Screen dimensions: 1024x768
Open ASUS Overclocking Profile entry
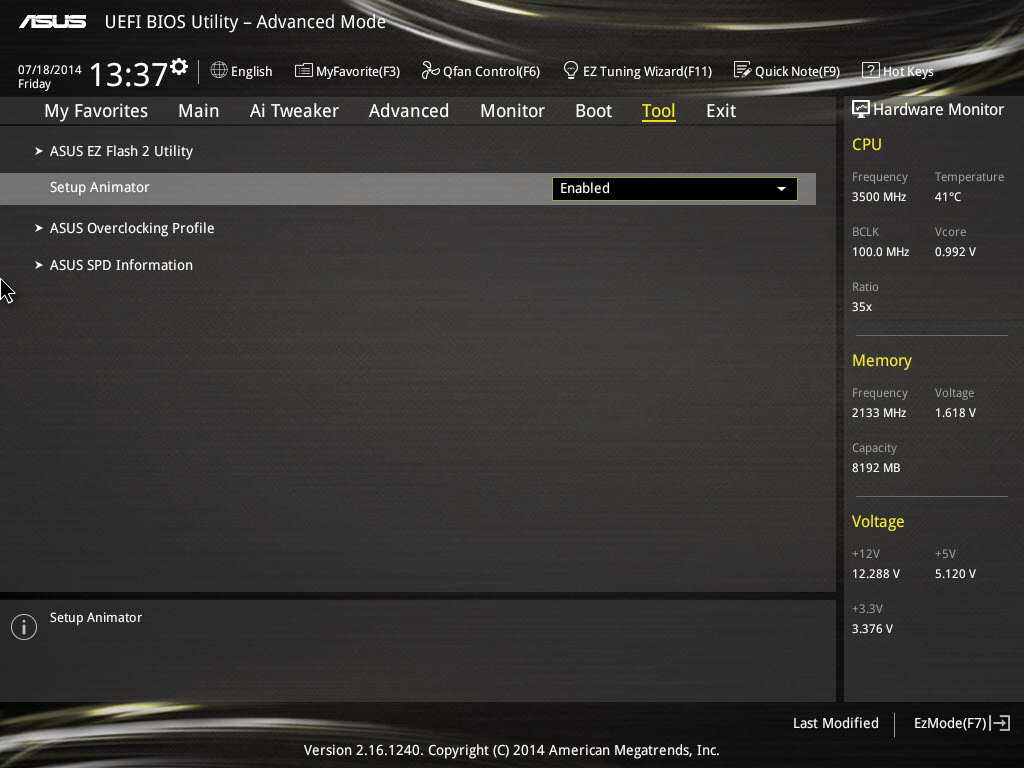pyautogui.click(x=132, y=228)
